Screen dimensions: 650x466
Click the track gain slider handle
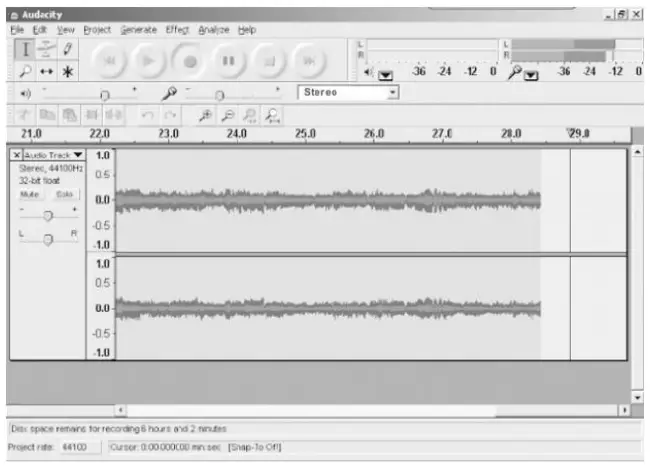click(x=48, y=216)
